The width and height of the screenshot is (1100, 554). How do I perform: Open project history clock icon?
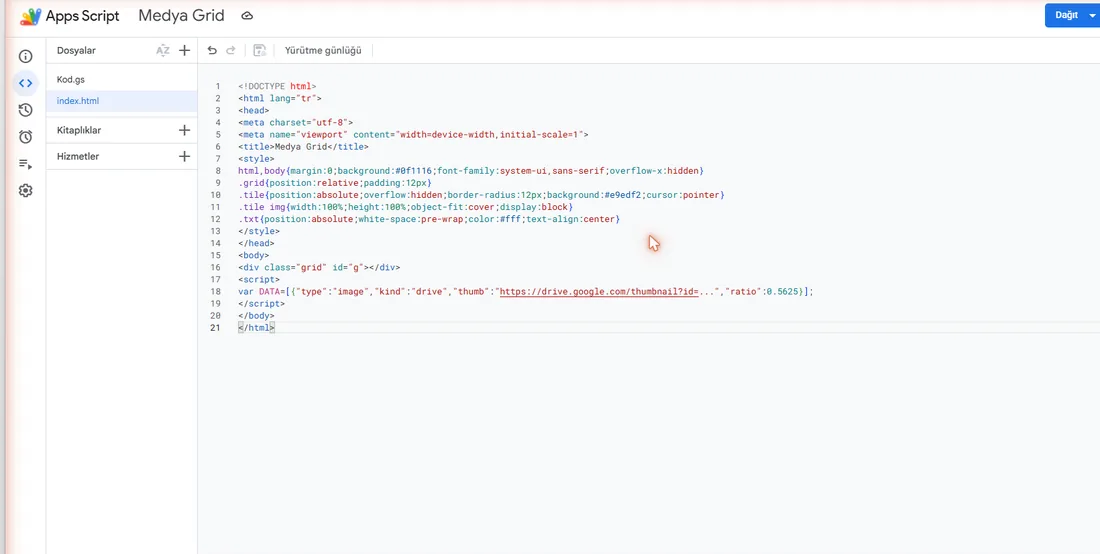coord(25,110)
